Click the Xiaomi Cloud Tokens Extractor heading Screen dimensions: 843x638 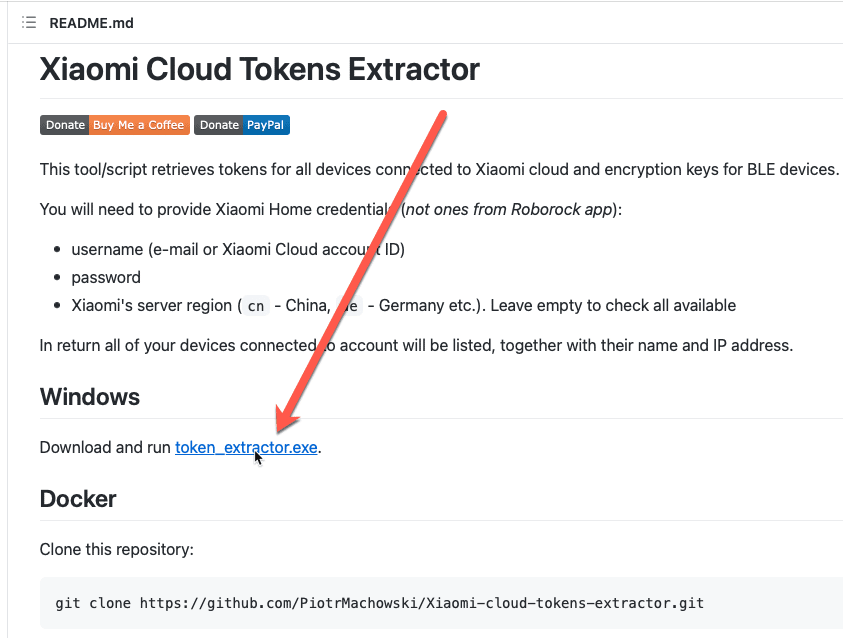pos(259,69)
